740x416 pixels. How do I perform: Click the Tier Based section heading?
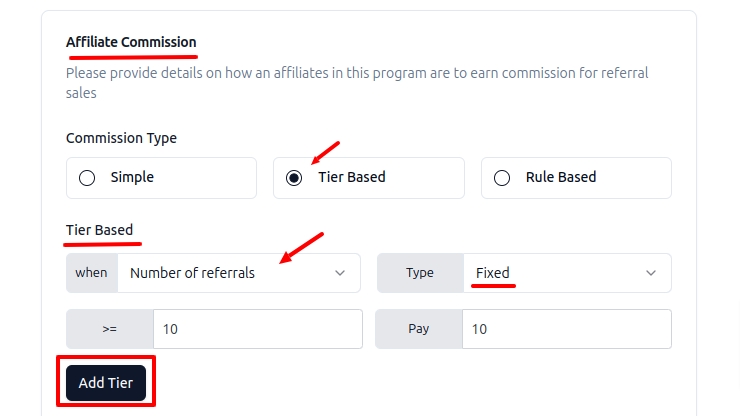99,230
